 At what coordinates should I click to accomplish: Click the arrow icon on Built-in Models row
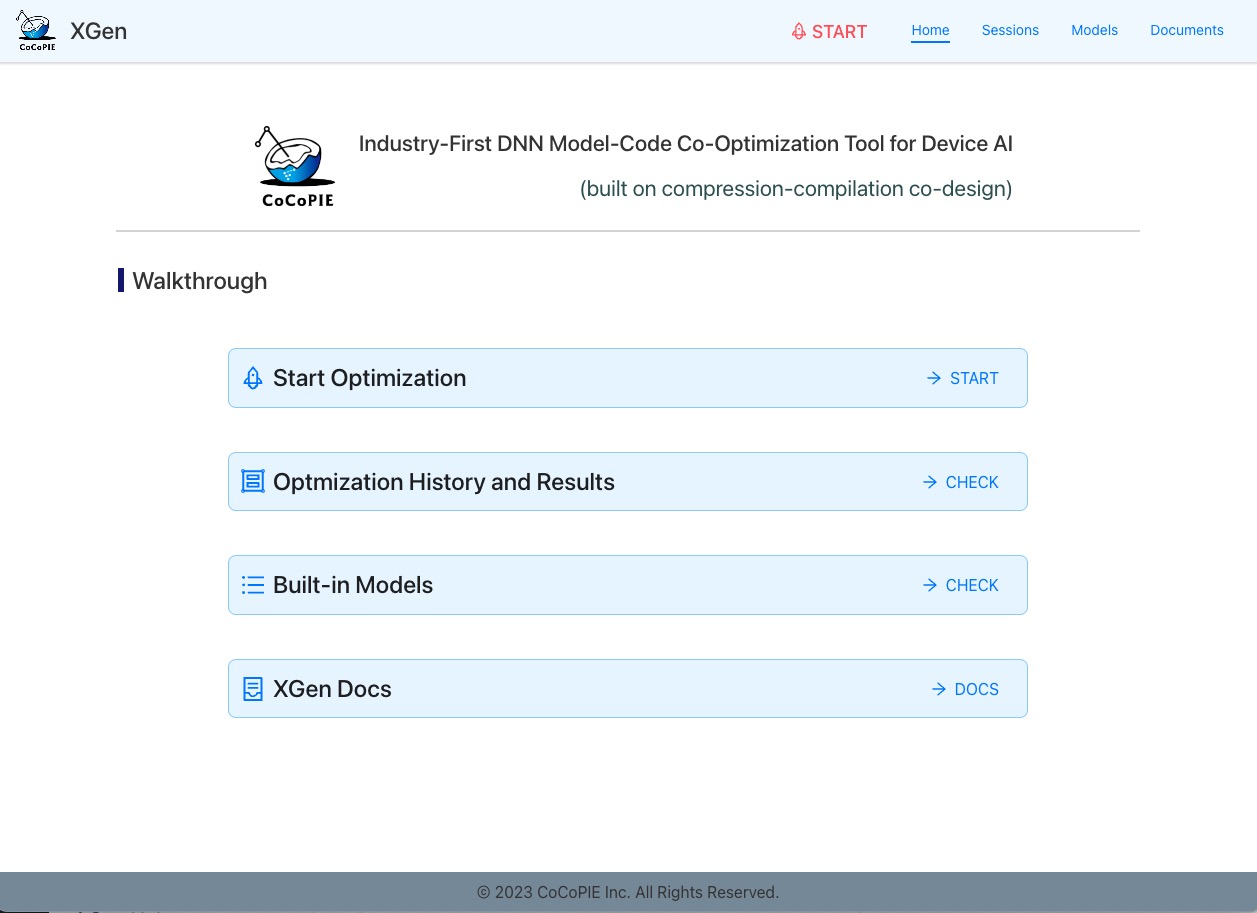[x=930, y=585]
